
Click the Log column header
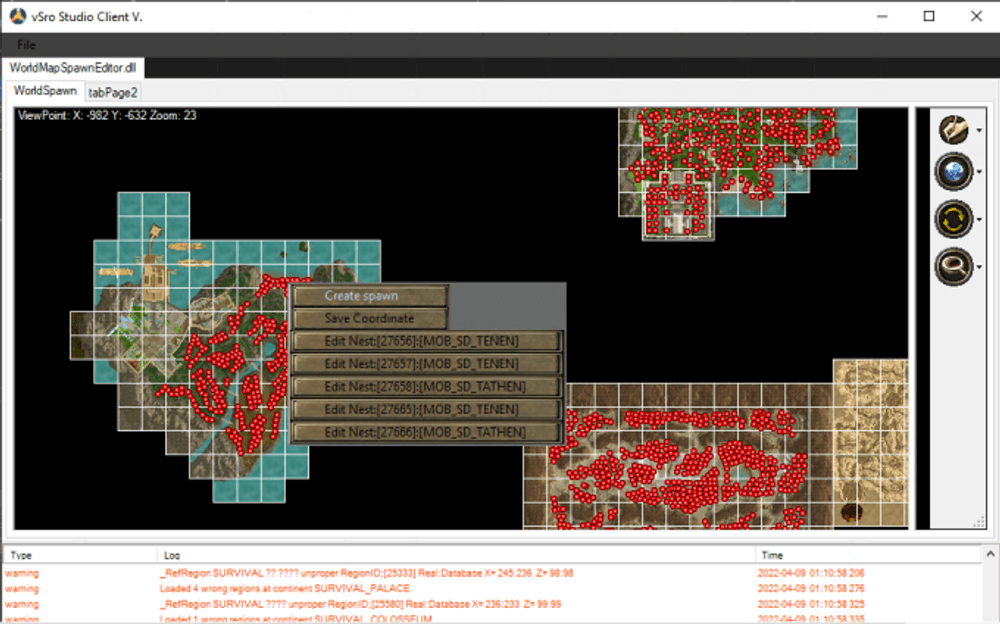173,554
